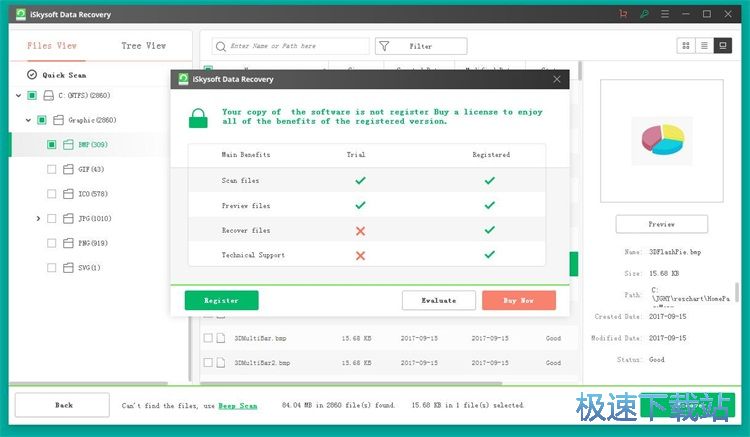Click iSkysoft logo in main title bar
The height and width of the screenshot is (437, 750).
tap(21, 14)
